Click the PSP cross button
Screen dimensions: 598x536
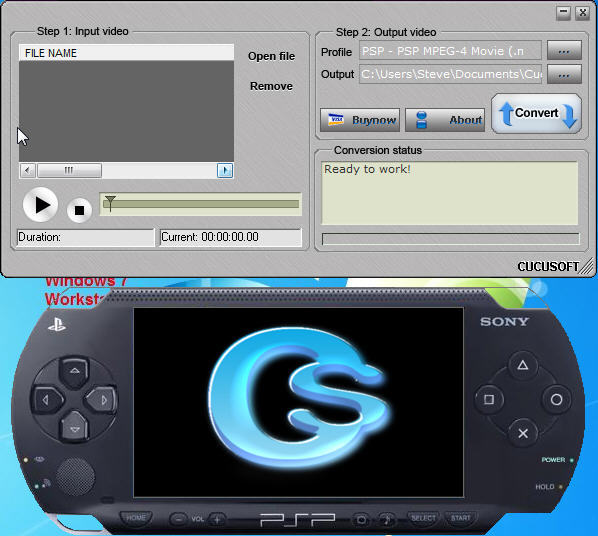523,433
